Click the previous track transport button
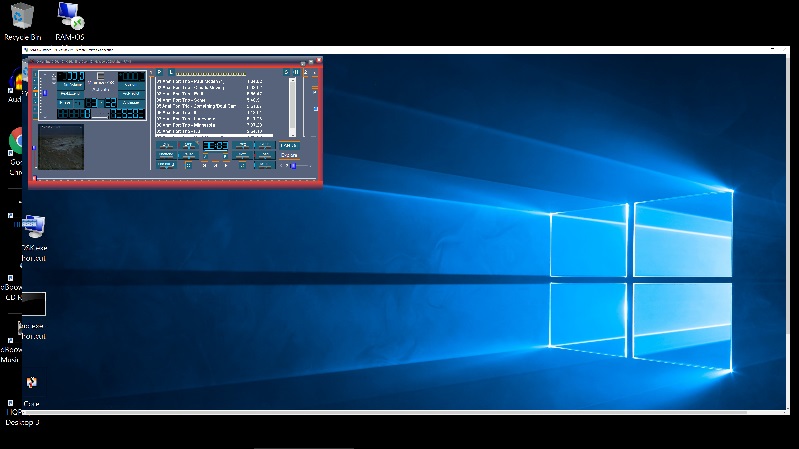Image resolution: width=799 pixels, height=449 pixels. [x=204, y=165]
